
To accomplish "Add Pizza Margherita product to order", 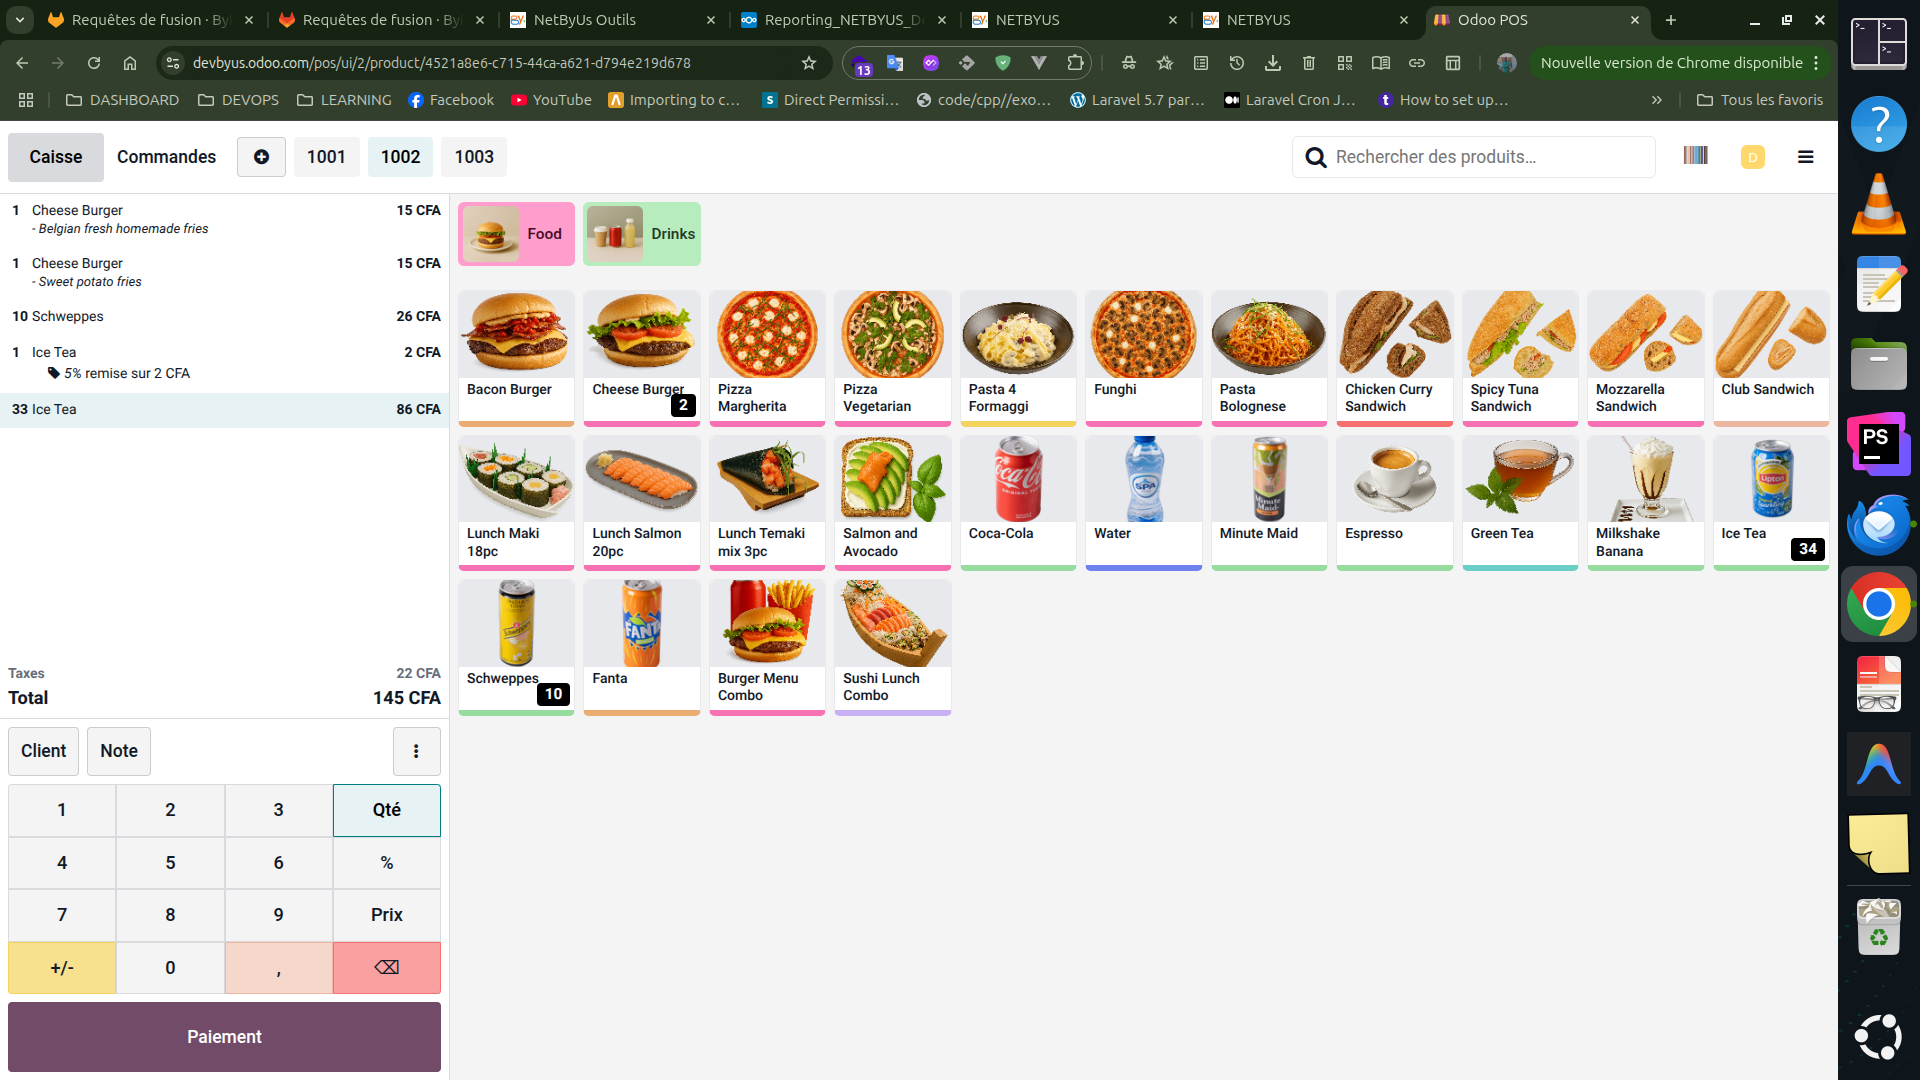I will pos(767,358).
